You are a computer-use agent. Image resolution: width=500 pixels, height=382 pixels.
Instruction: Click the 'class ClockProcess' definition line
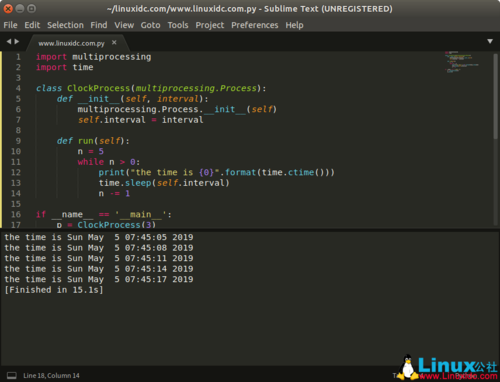(151, 88)
